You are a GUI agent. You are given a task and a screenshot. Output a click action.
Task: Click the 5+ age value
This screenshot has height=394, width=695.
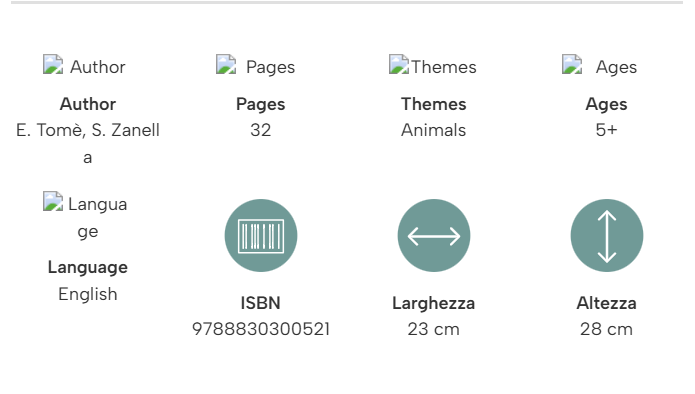606,130
